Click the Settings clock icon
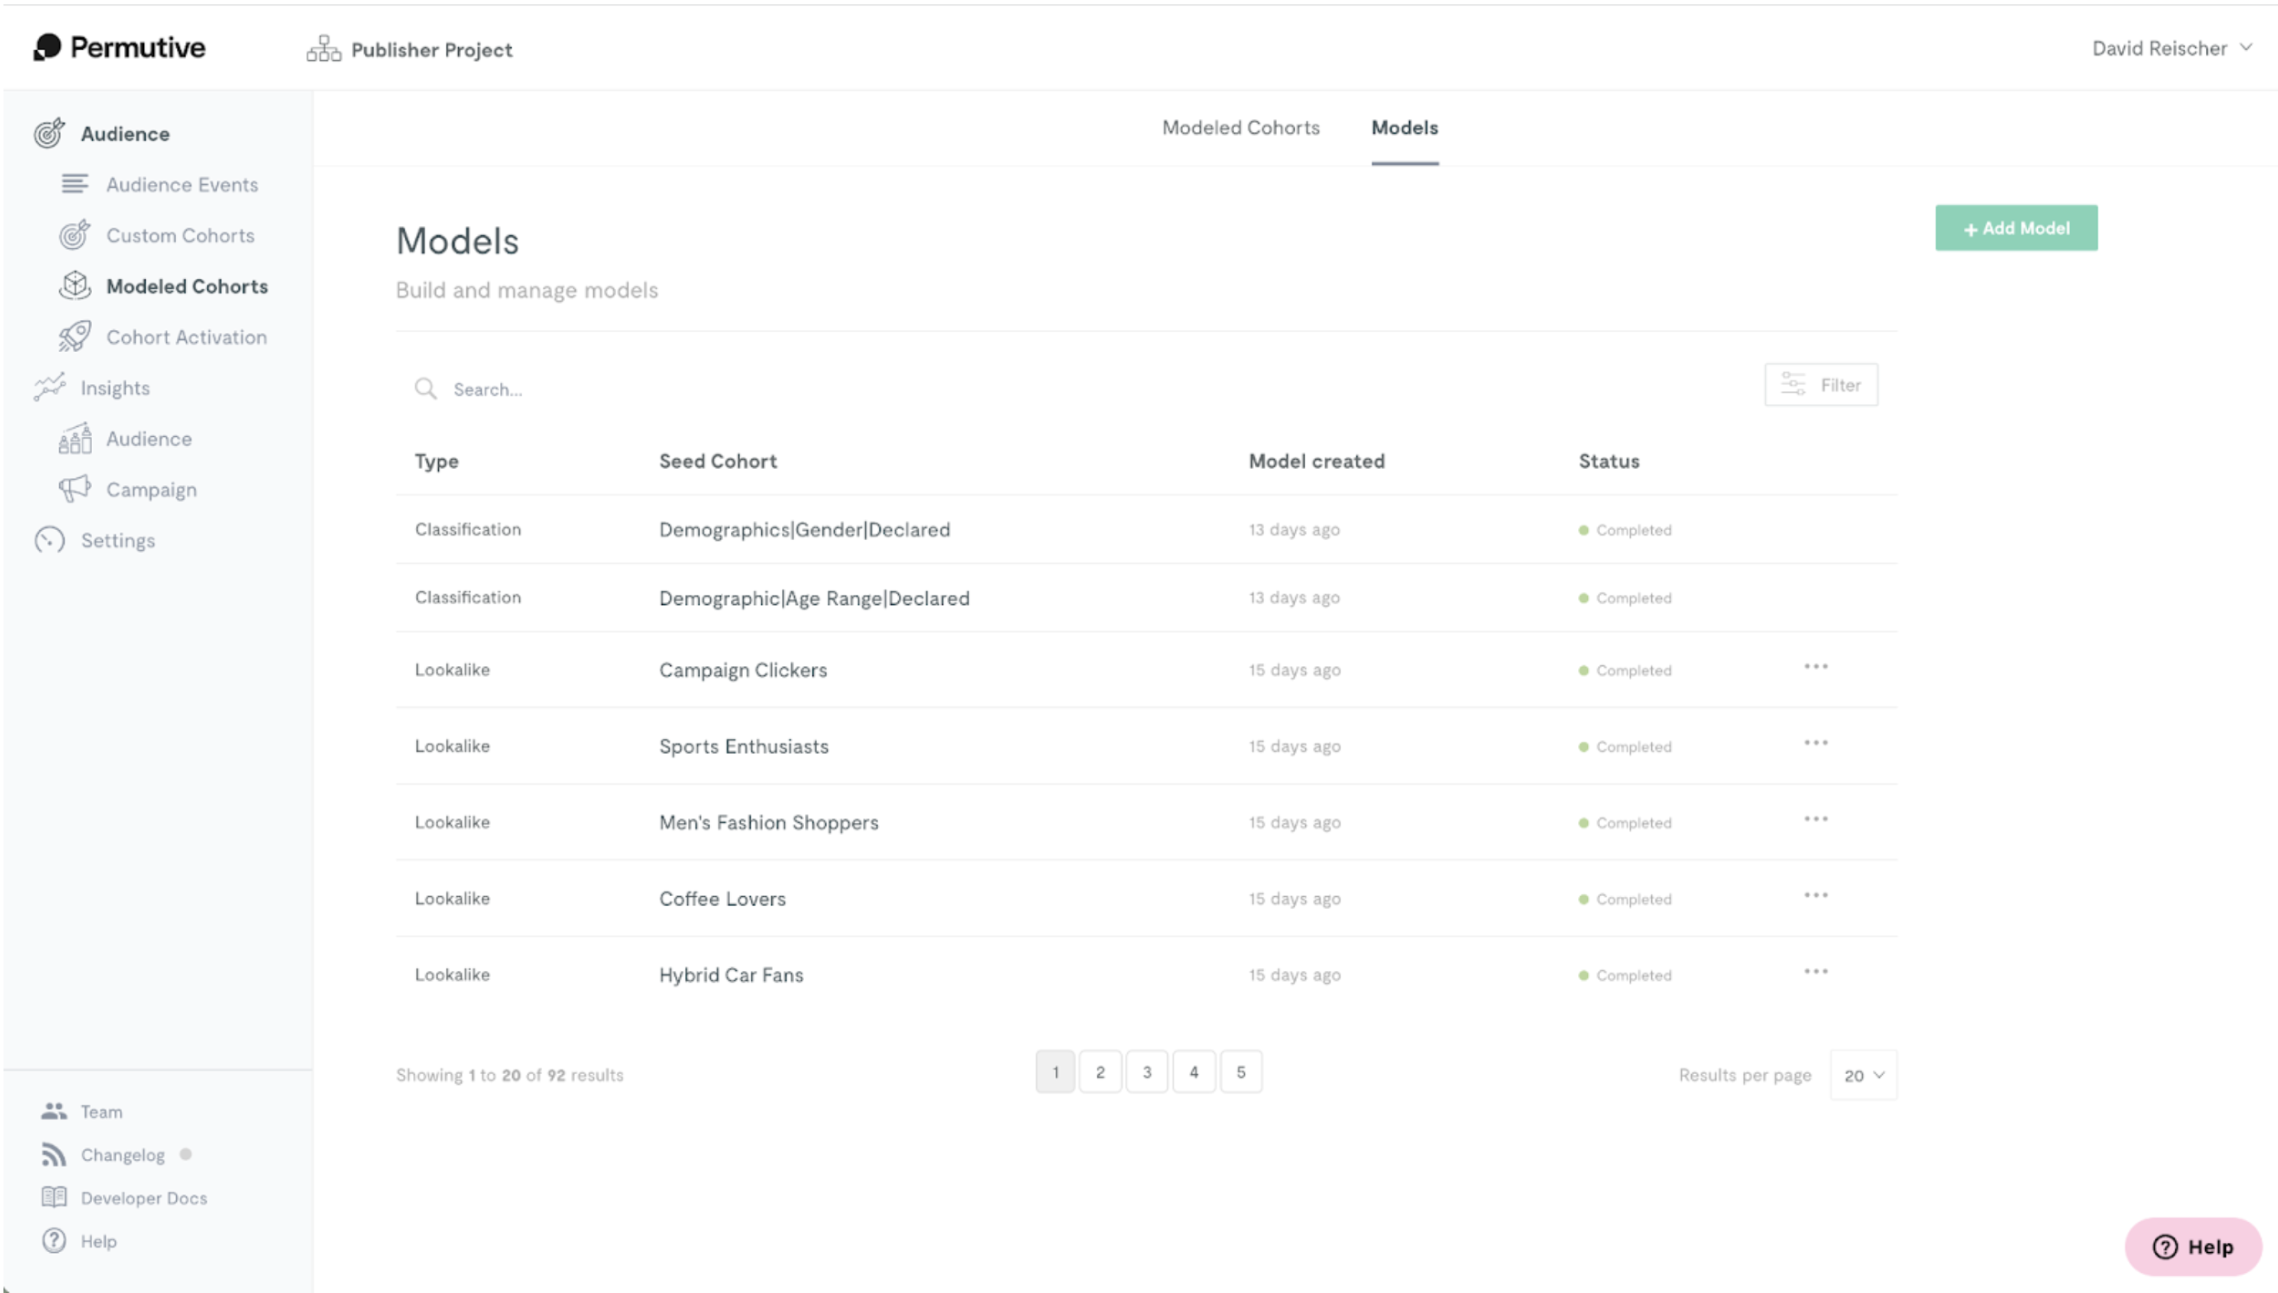This screenshot has width=2278, height=1293. click(x=48, y=540)
